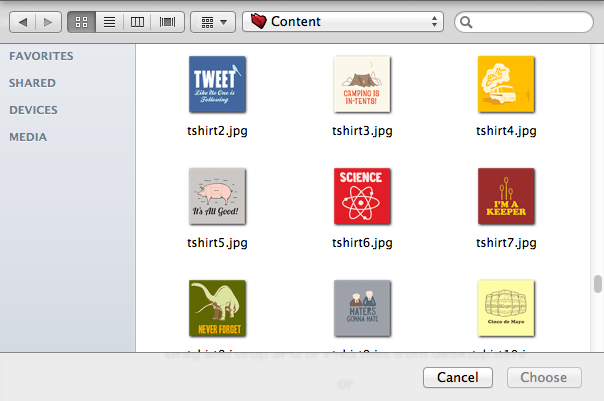This screenshot has width=604, height=401.
Task: Click the Forward navigation arrow
Action: [x=50, y=21]
